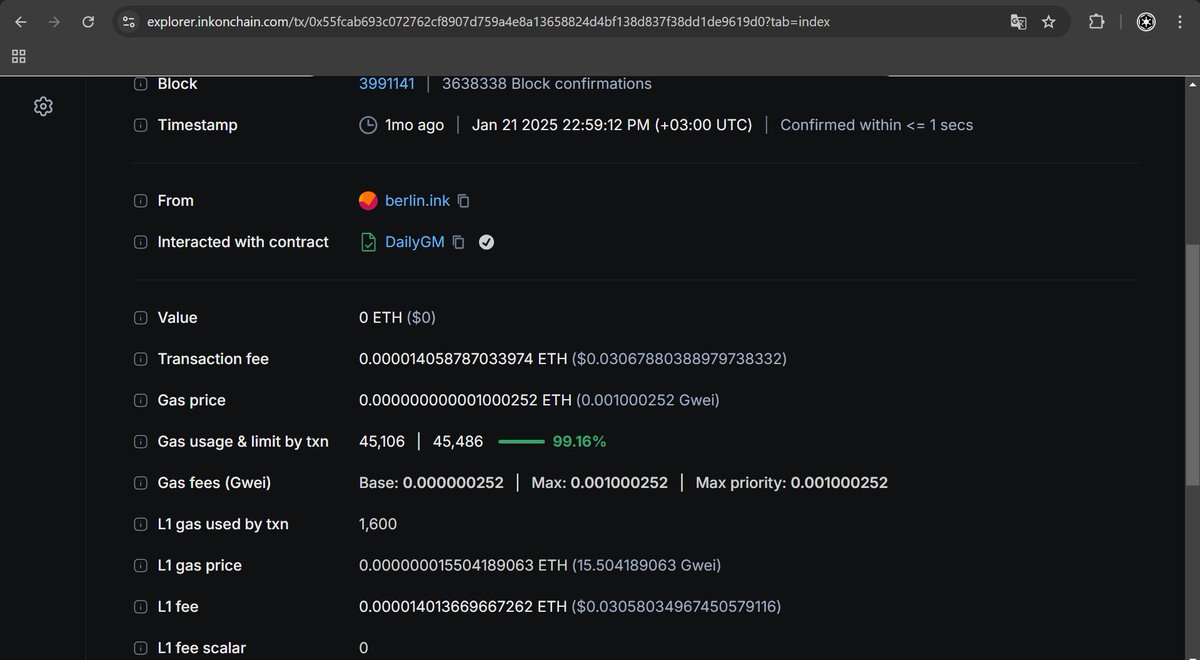1200x660 pixels.
Task: Click info icon for L1 gas used
Action: [140, 524]
